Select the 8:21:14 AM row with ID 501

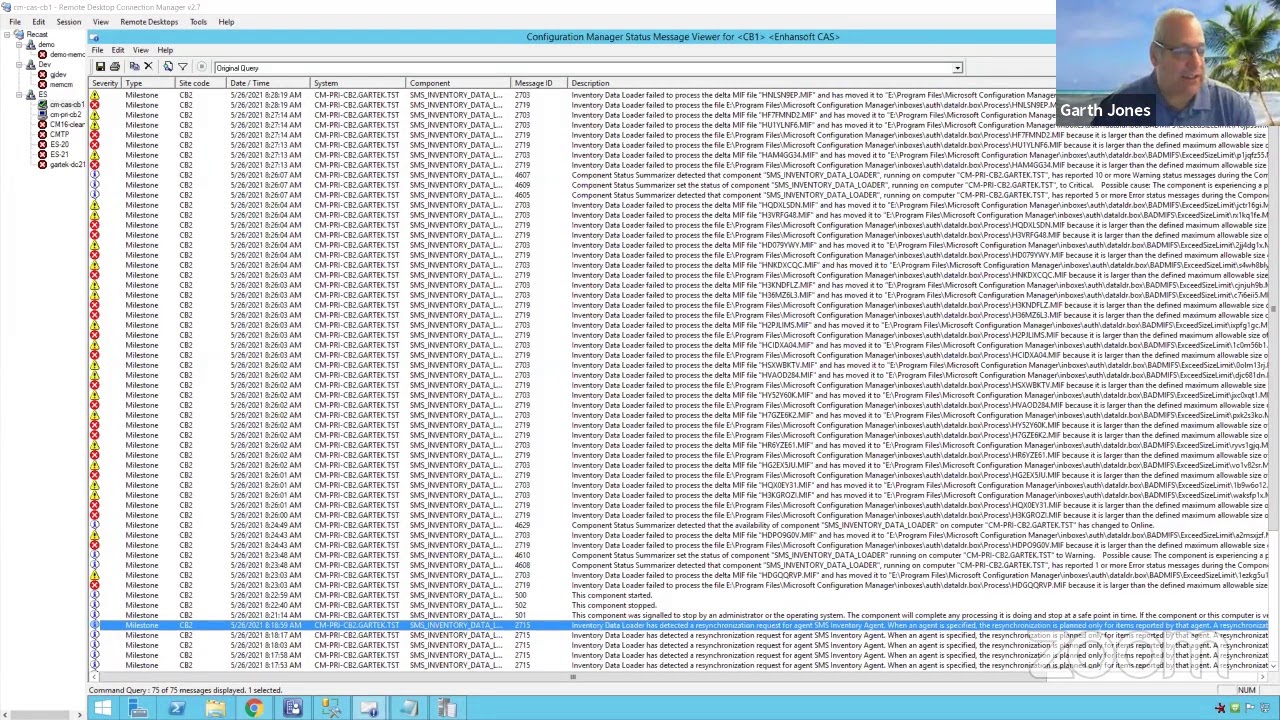[679, 615]
